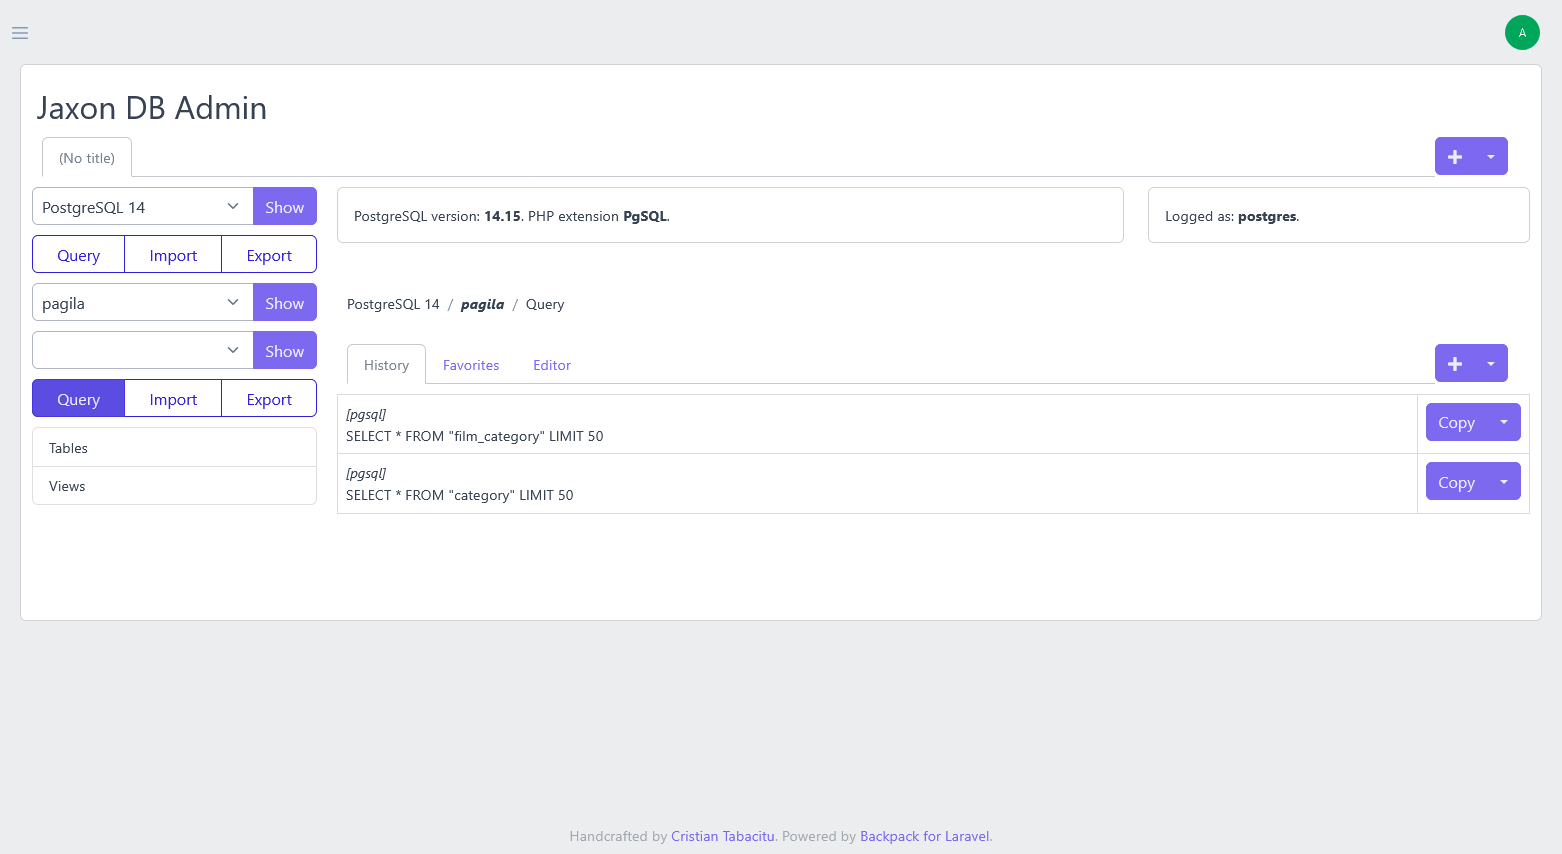Image resolution: width=1562 pixels, height=854 pixels.
Task: Click the plus icon above the query history
Action: click(x=1455, y=363)
